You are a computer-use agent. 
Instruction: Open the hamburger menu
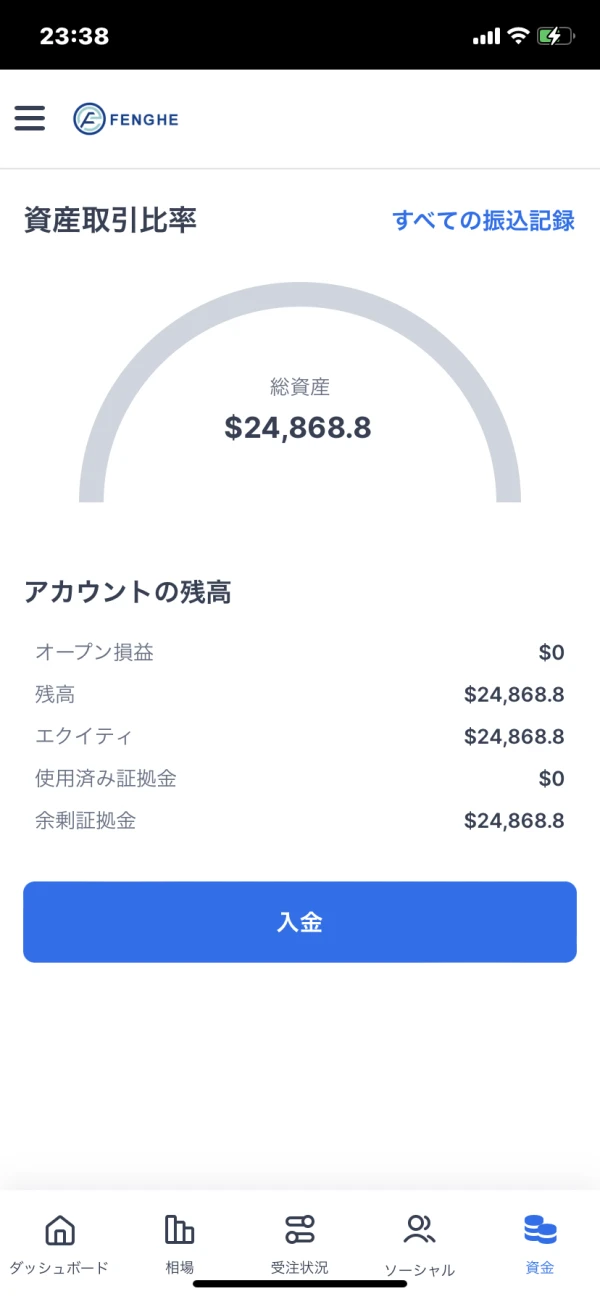[x=30, y=119]
